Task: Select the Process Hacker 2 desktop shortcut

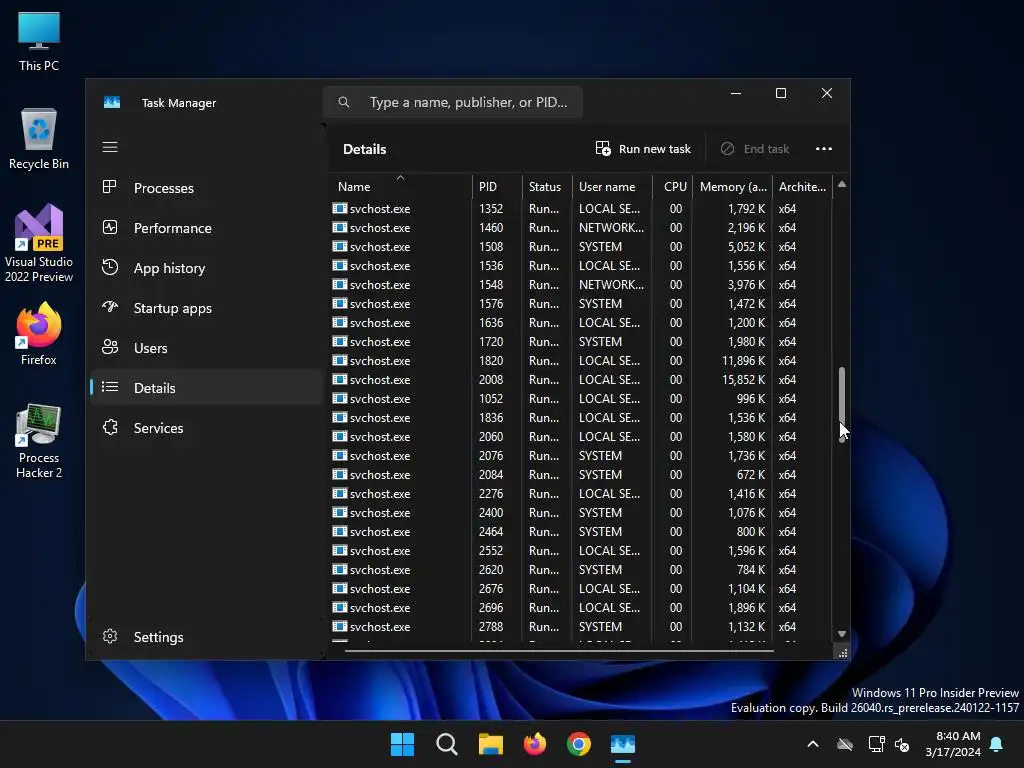Action: coord(39,441)
